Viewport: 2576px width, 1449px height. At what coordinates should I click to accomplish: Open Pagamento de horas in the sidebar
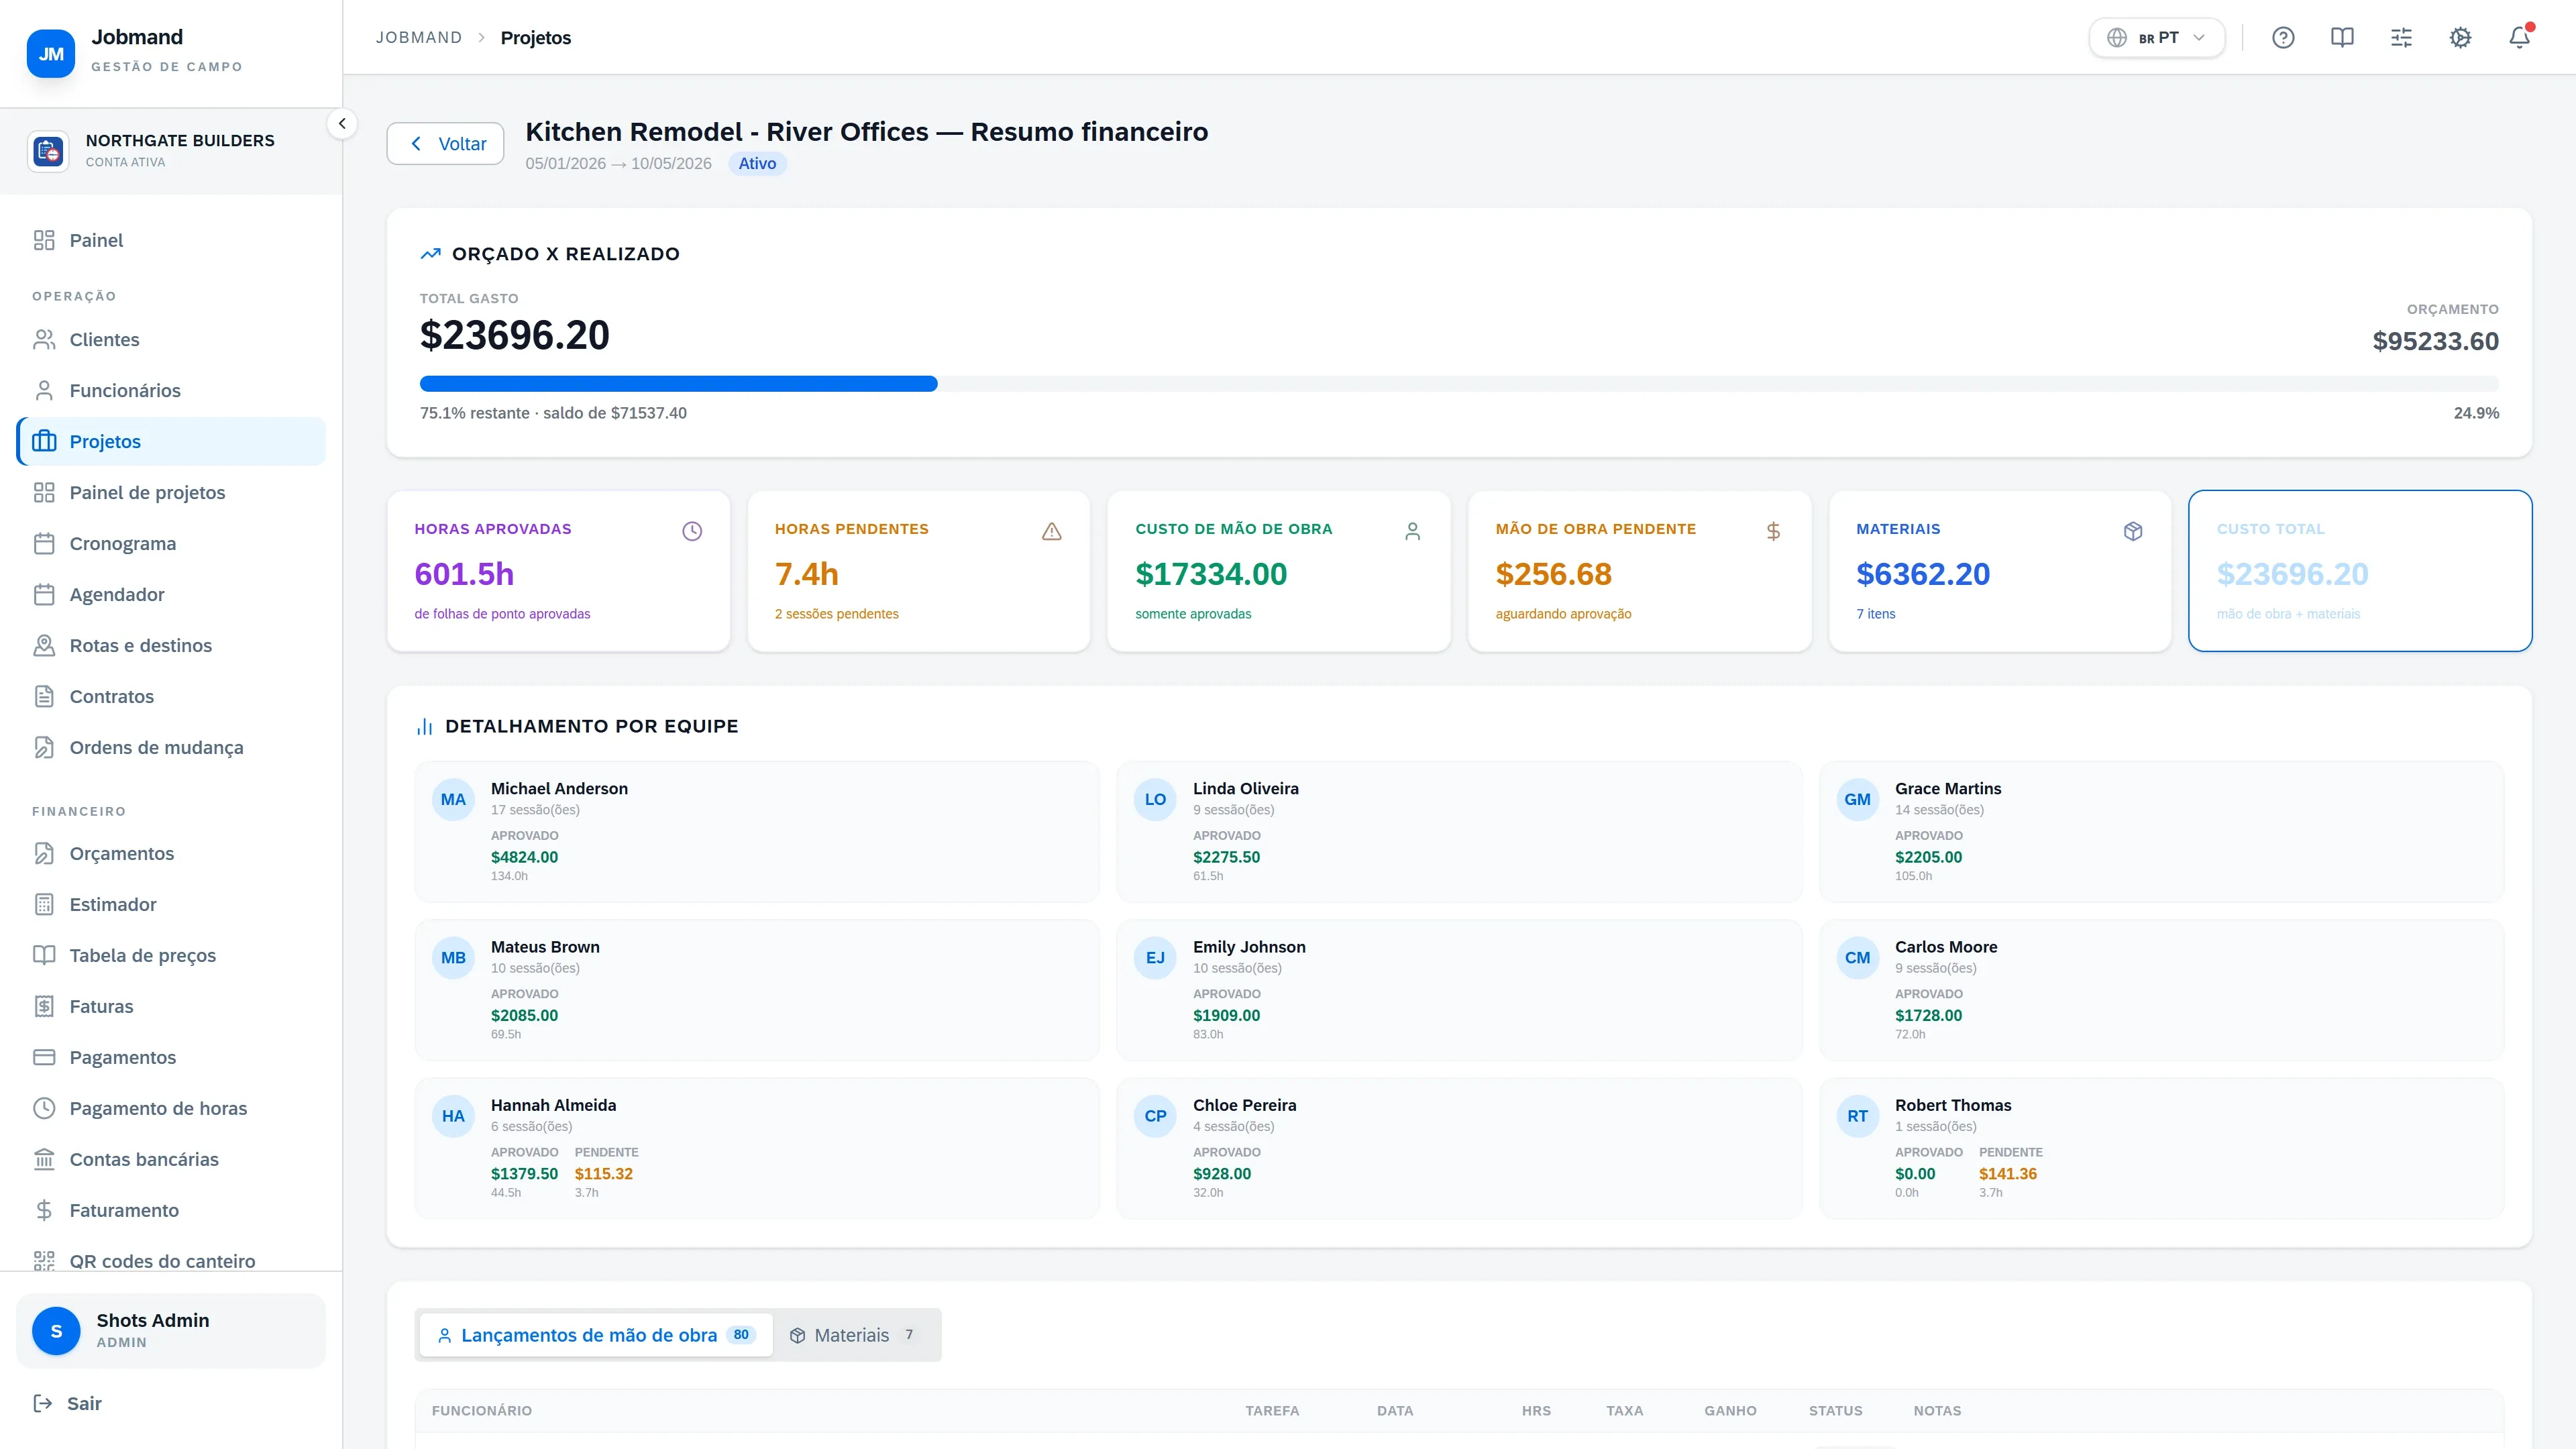[171, 1108]
